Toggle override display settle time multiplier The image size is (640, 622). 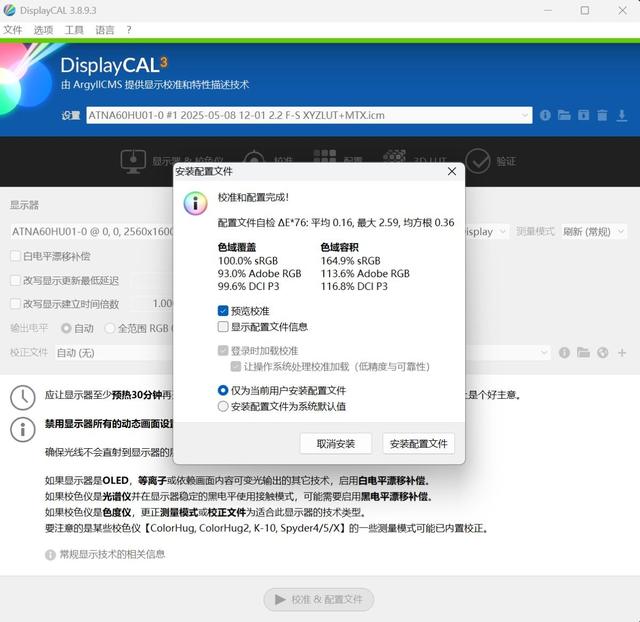pos(16,304)
